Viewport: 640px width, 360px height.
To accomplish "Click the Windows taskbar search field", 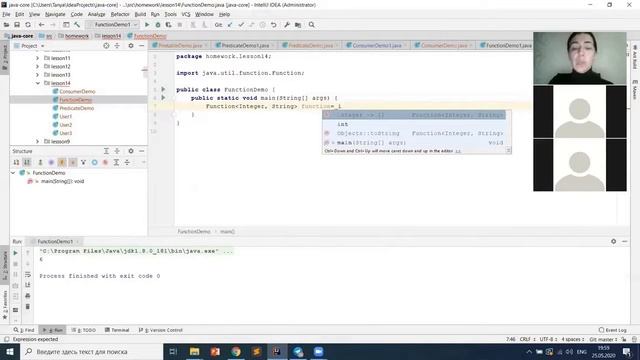I will [x=92, y=351].
